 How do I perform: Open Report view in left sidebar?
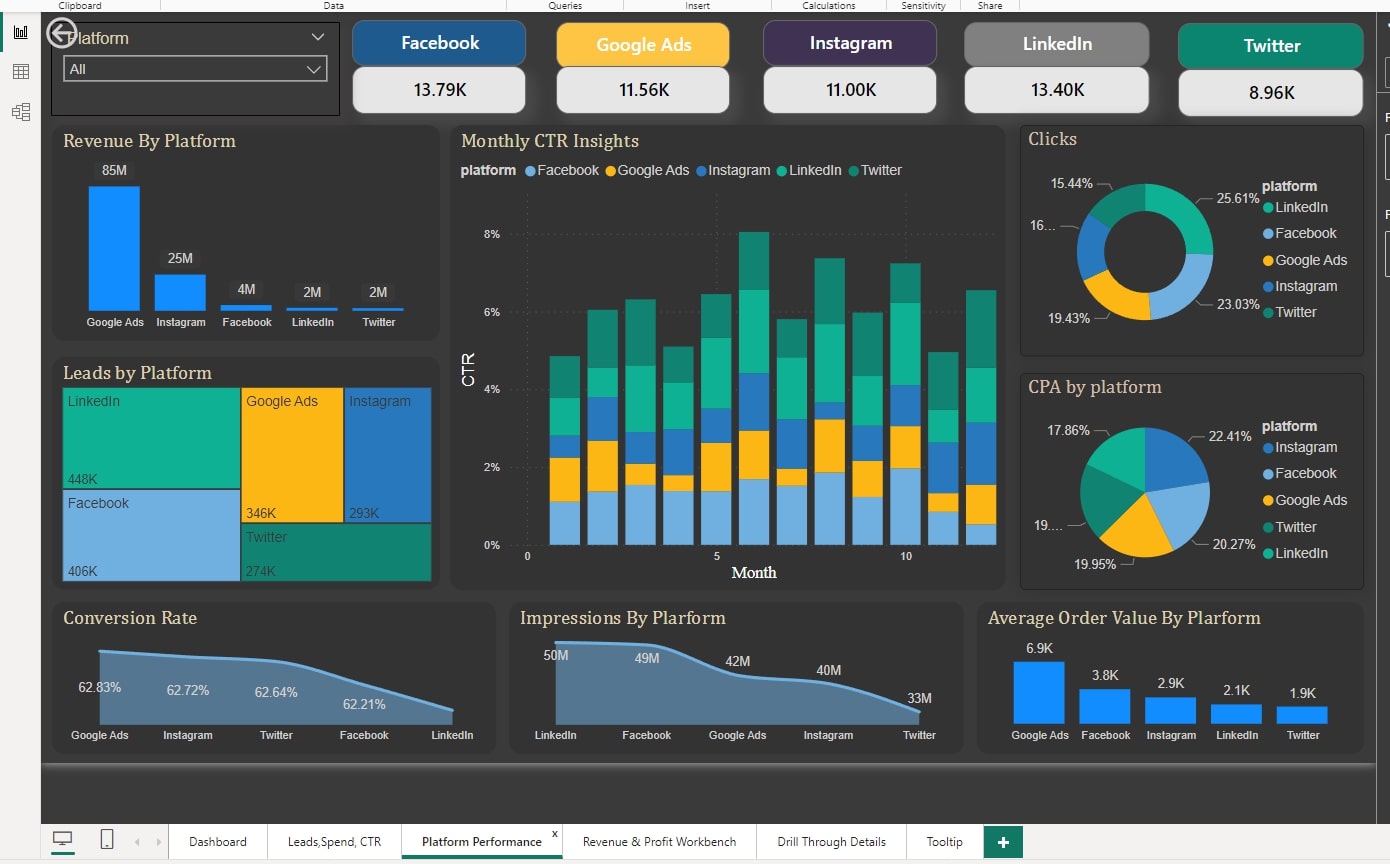[x=20, y=32]
